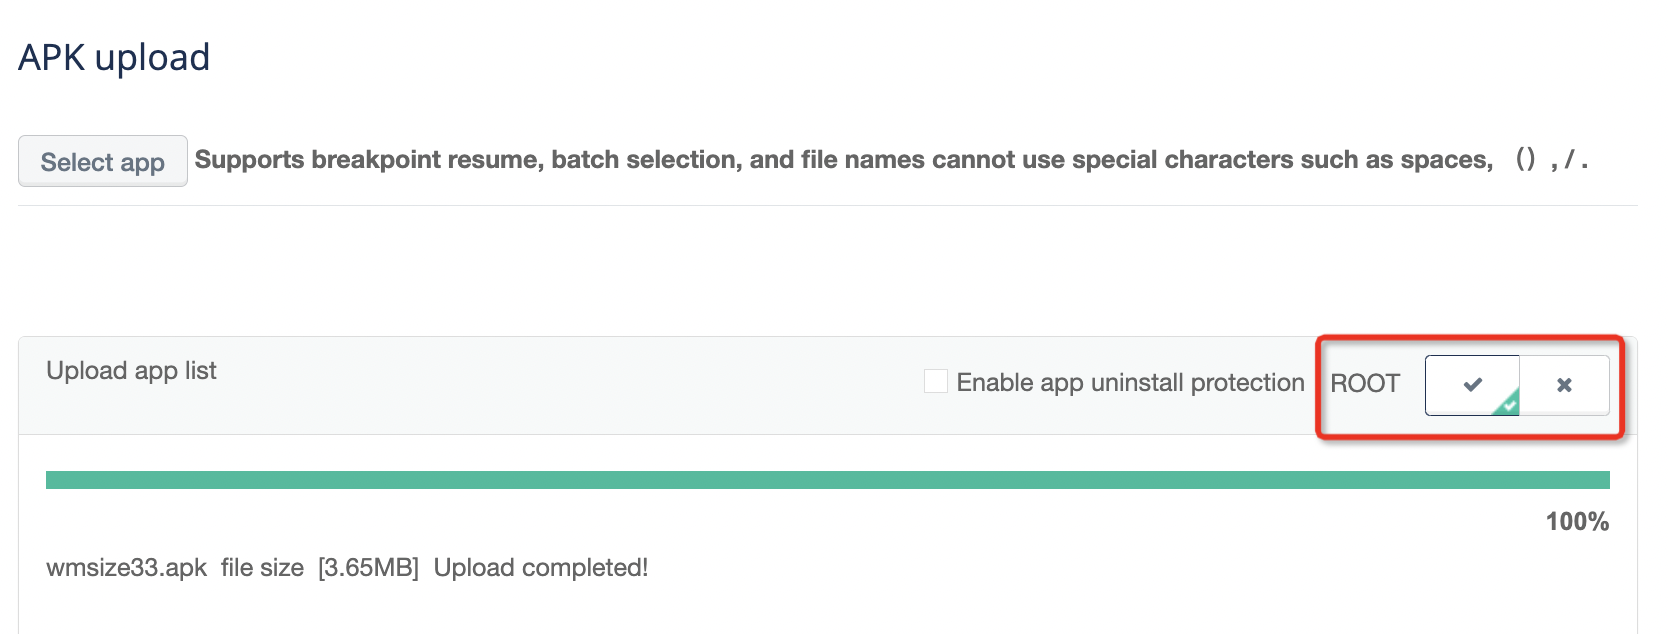Click the 100% progress percentage label
Viewport: 1668px width, 634px height.
(x=1577, y=522)
